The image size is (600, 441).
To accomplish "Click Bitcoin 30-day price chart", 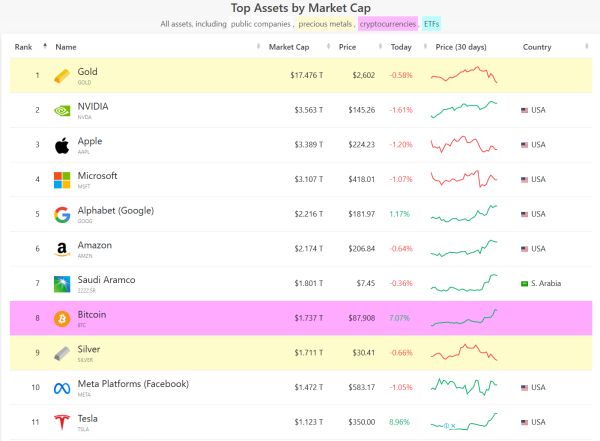I will click(464, 317).
